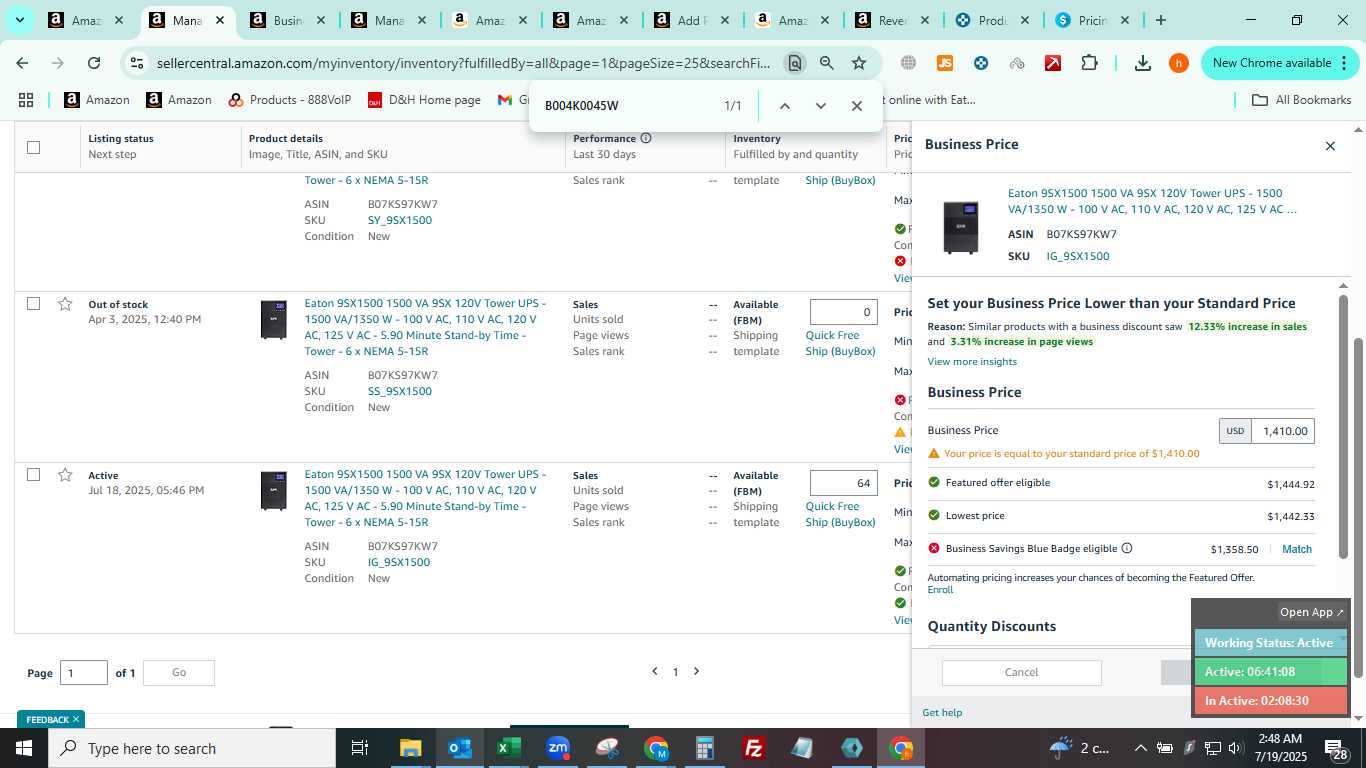Open the Chrome extensions puzzle icon
This screenshot has width=1366, height=768.
point(1090,63)
